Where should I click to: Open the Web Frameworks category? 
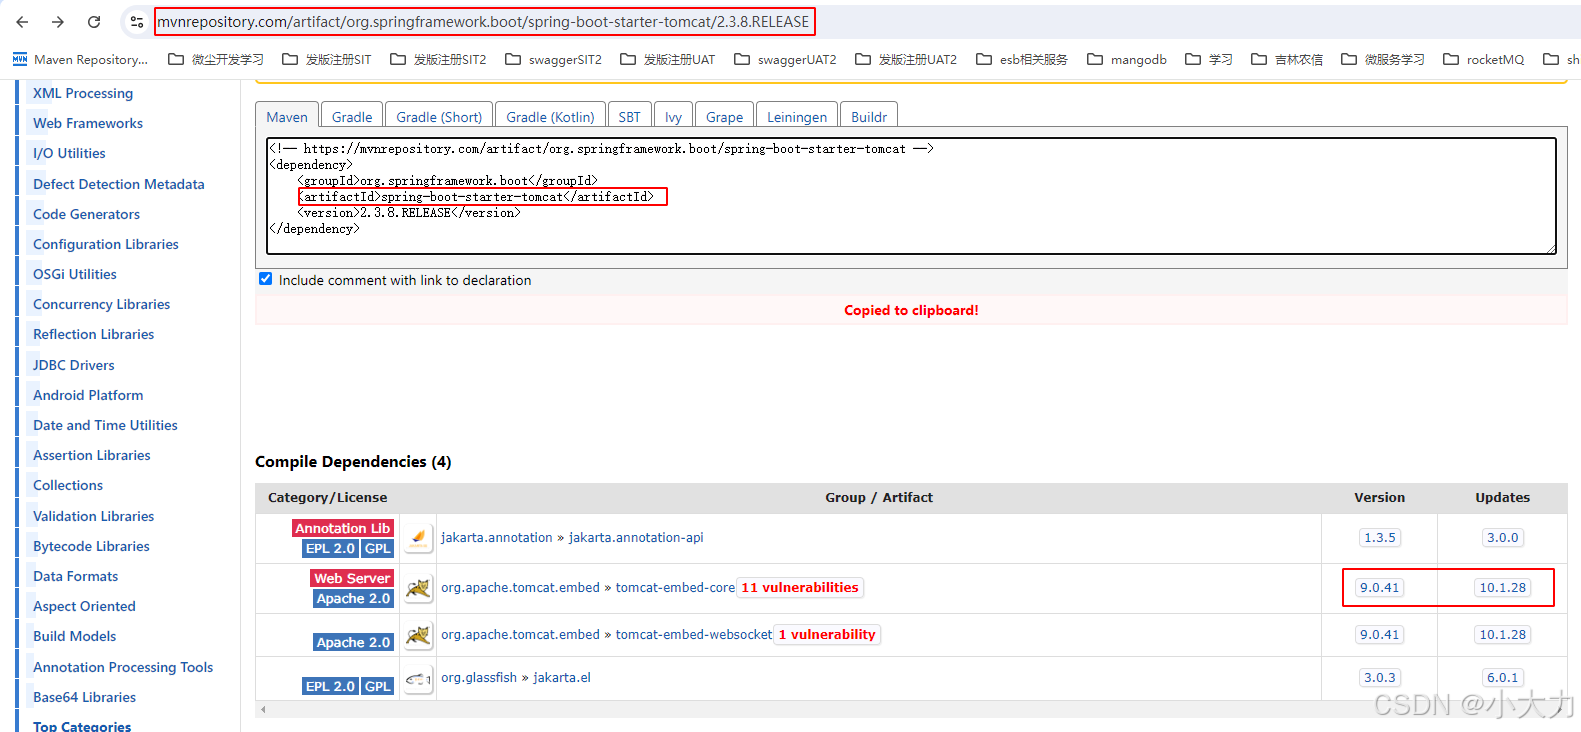[x=88, y=123]
